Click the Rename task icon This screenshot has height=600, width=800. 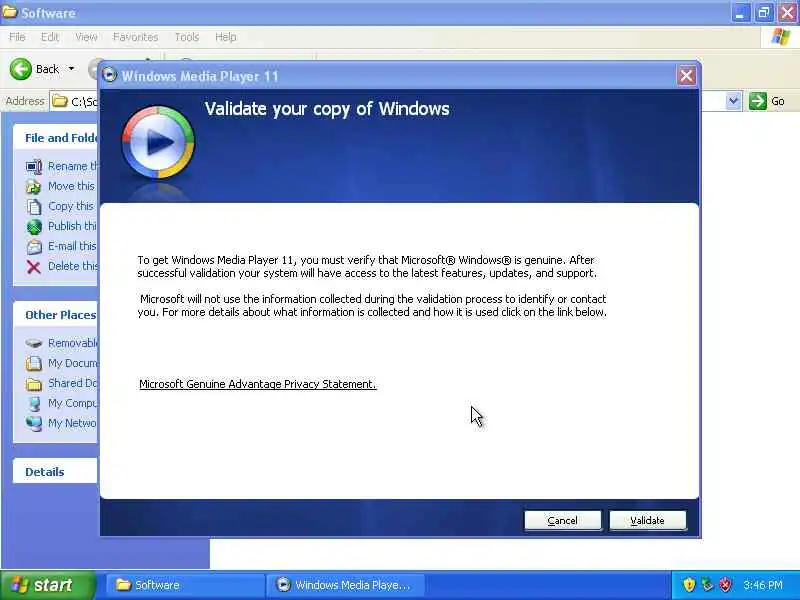[x=34, y=166]
